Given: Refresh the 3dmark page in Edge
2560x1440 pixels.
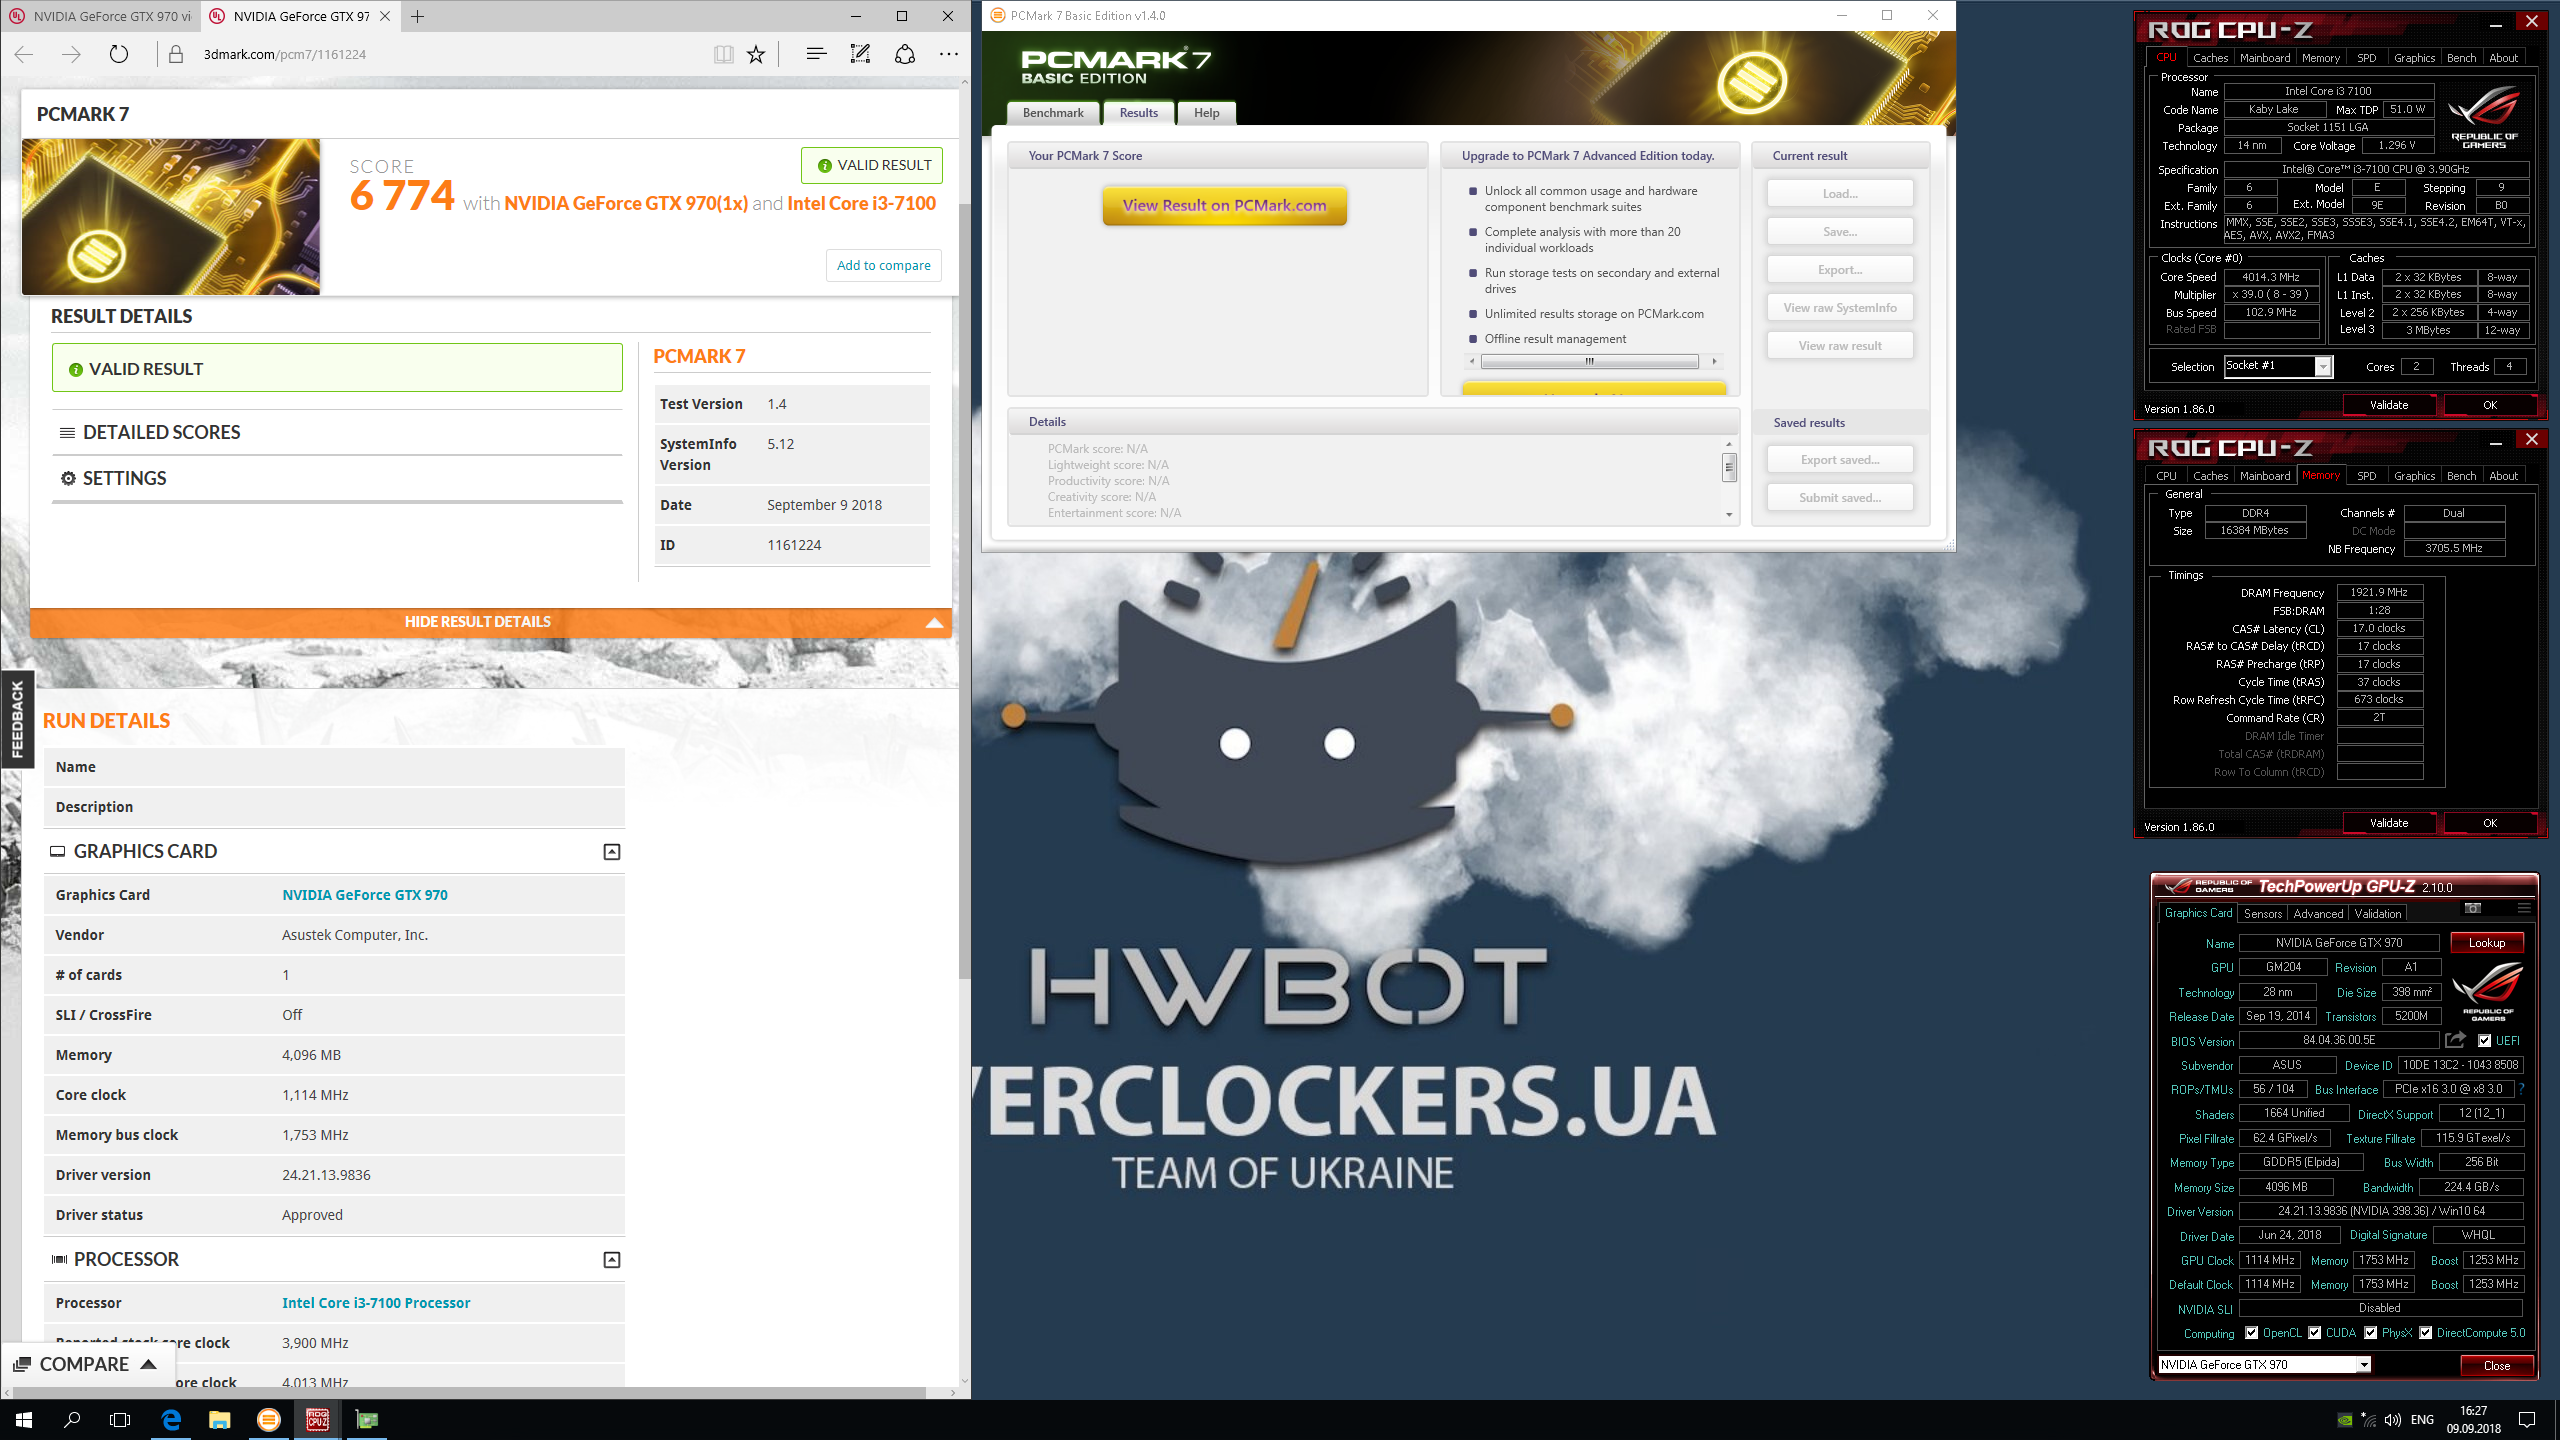Looking at the screenshot, I should 119,54.
